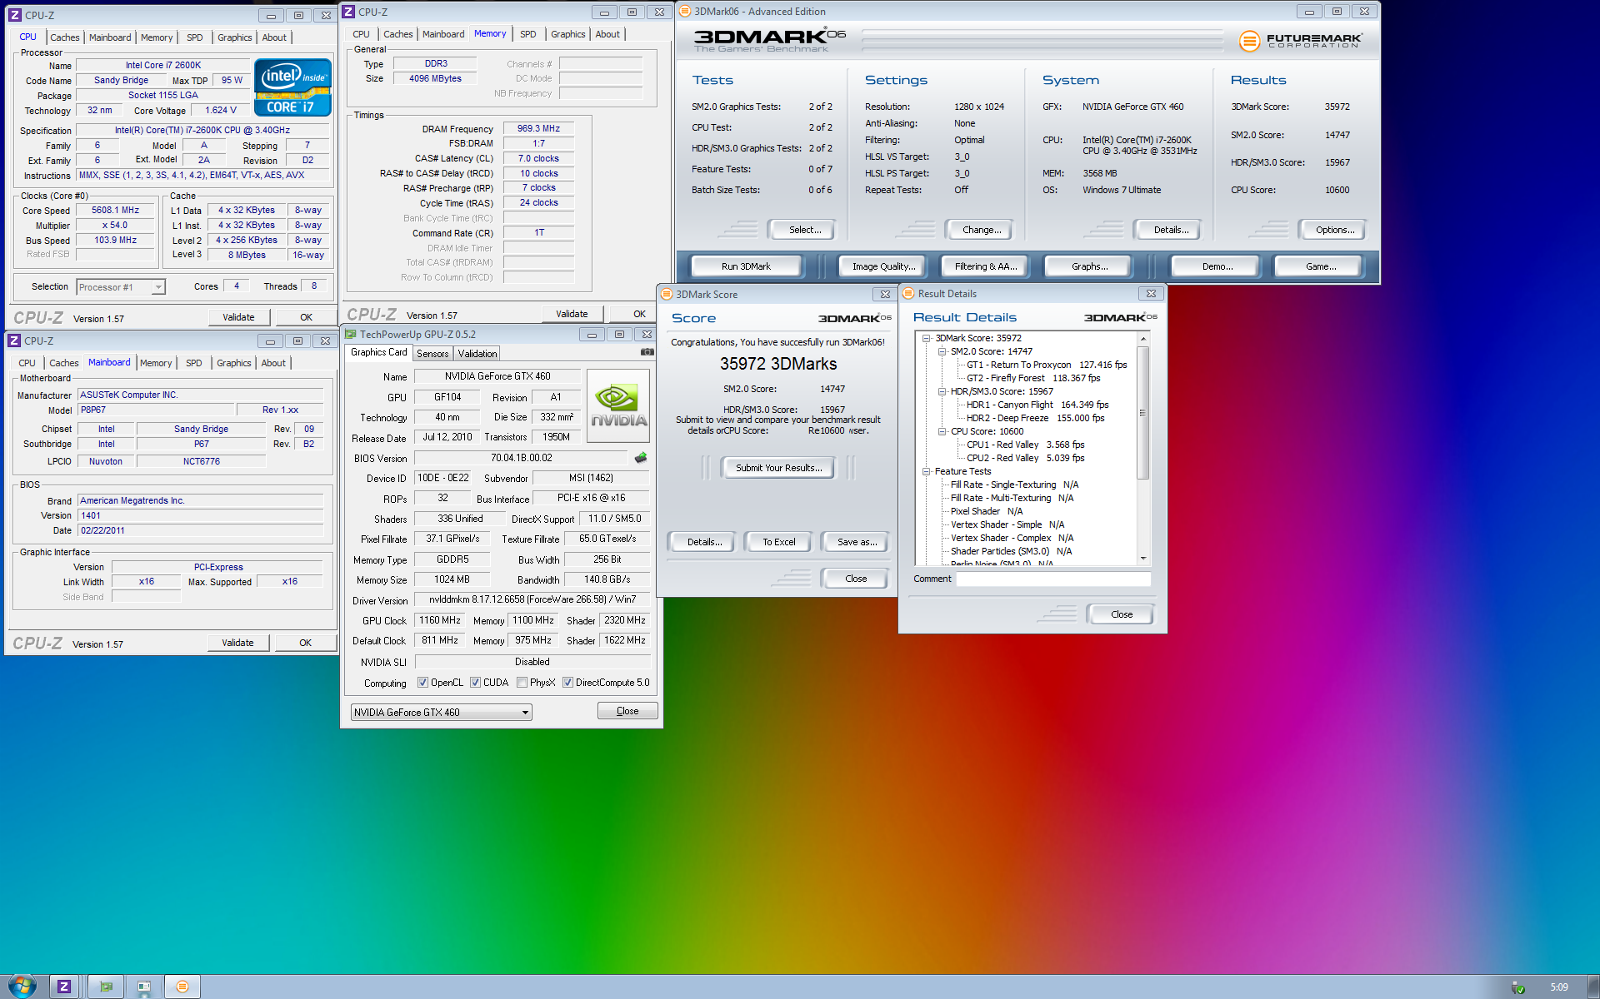Open the NVIDIA GeForce GTX 460 dropdown in GPU-Z
Image resolution: width=1600 pixels, height=999 pixels.
(441, 712)
